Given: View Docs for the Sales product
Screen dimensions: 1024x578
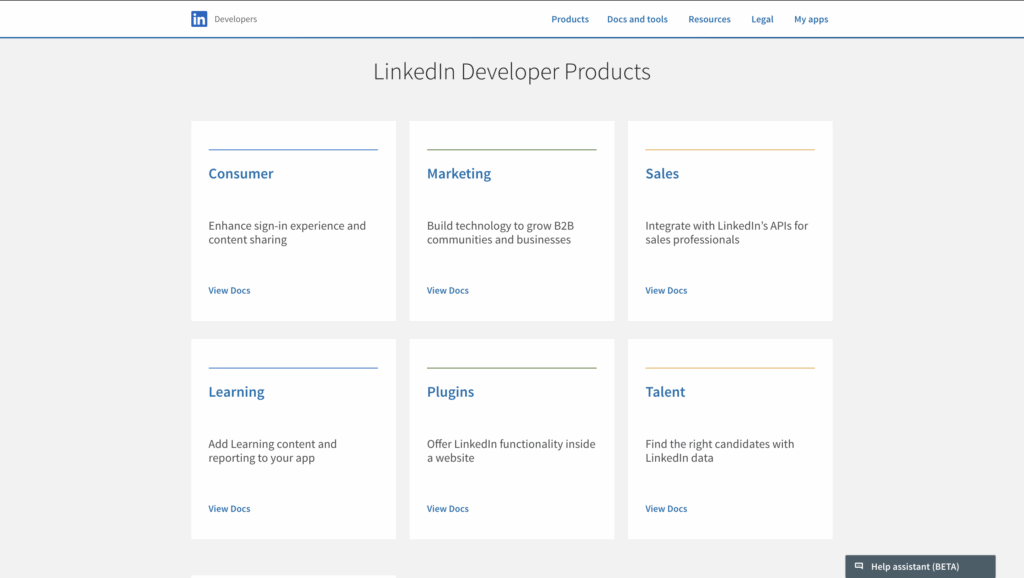Looking at the screenshot, I should coord(665,290).
